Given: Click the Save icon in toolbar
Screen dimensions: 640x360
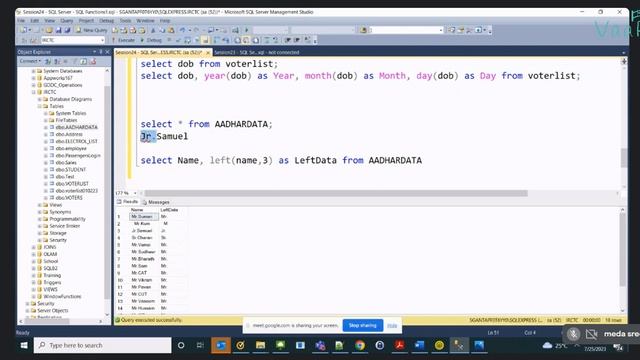Looking at the screenshot, I should (x=58, y=30).
